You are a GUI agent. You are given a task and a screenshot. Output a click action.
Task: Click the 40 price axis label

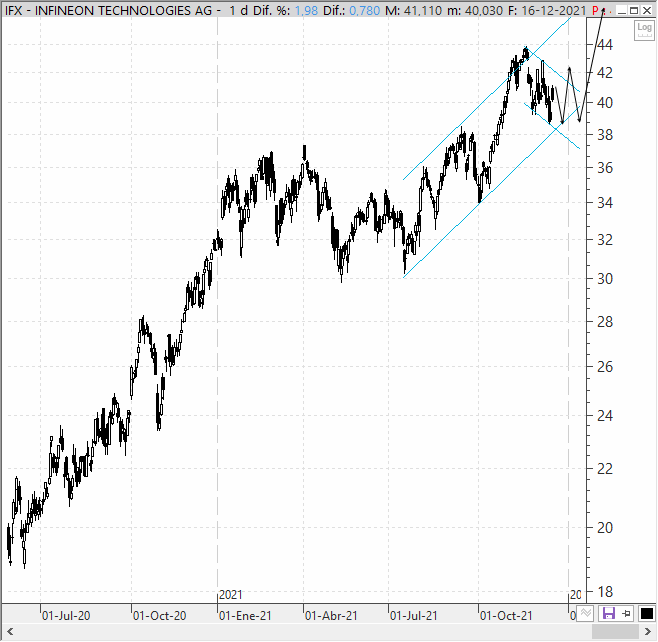[x=605, y=102]
